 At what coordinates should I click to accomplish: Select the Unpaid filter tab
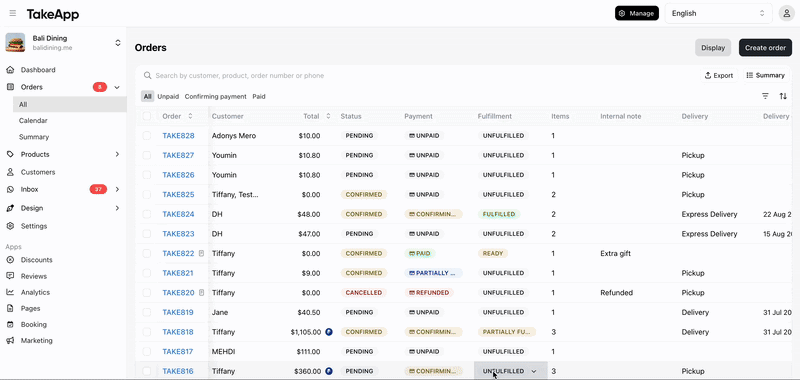168,96
